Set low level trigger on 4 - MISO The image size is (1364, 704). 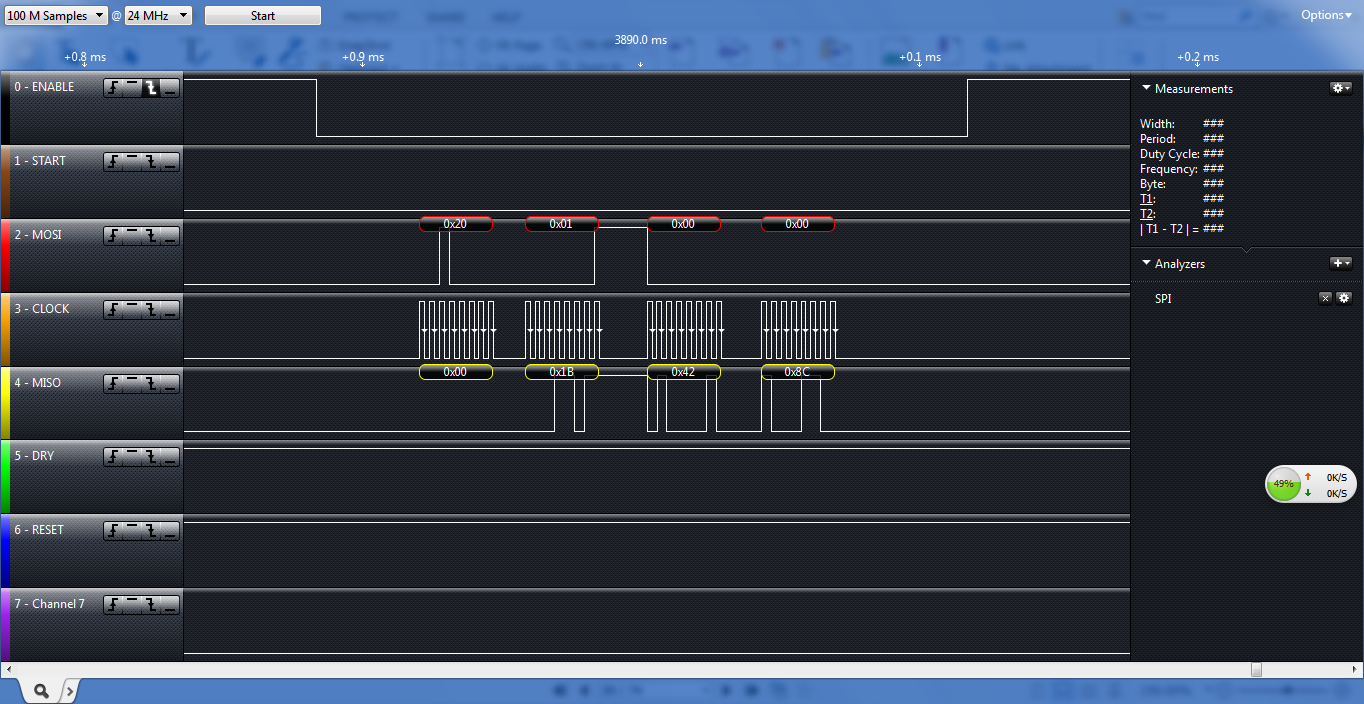(170, 383)
